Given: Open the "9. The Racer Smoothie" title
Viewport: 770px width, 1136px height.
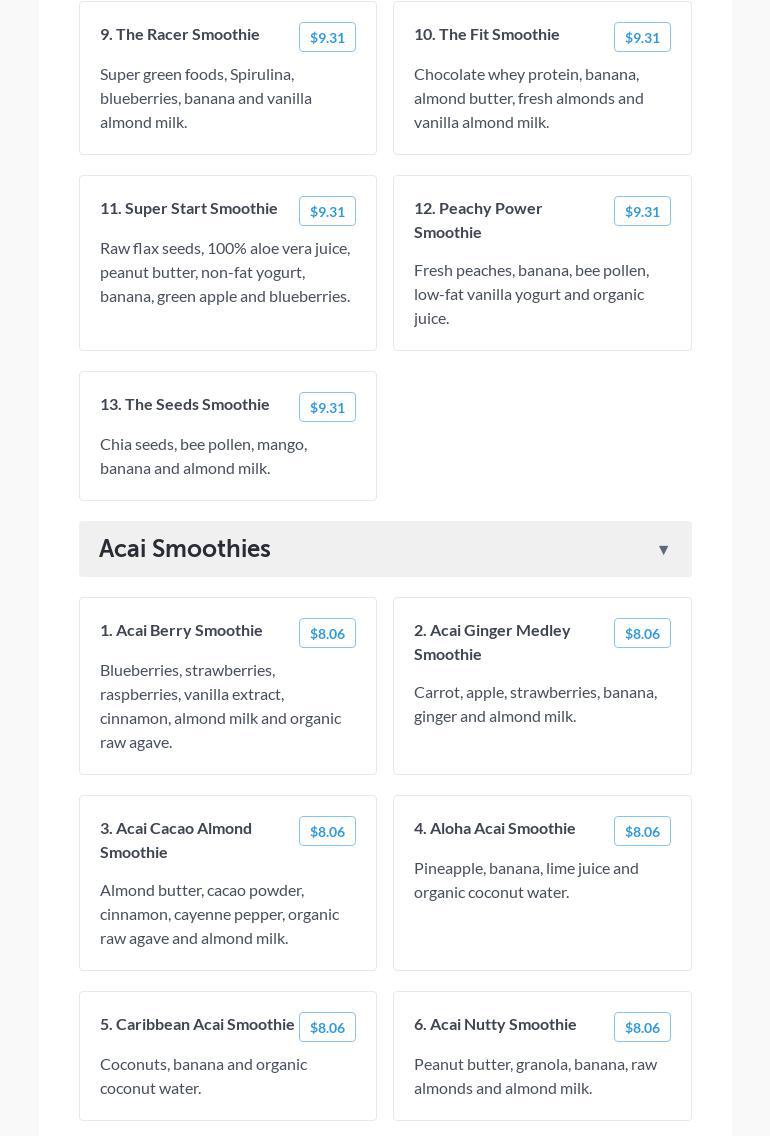Looking at the screenshot, I should (x=180, y=34).
